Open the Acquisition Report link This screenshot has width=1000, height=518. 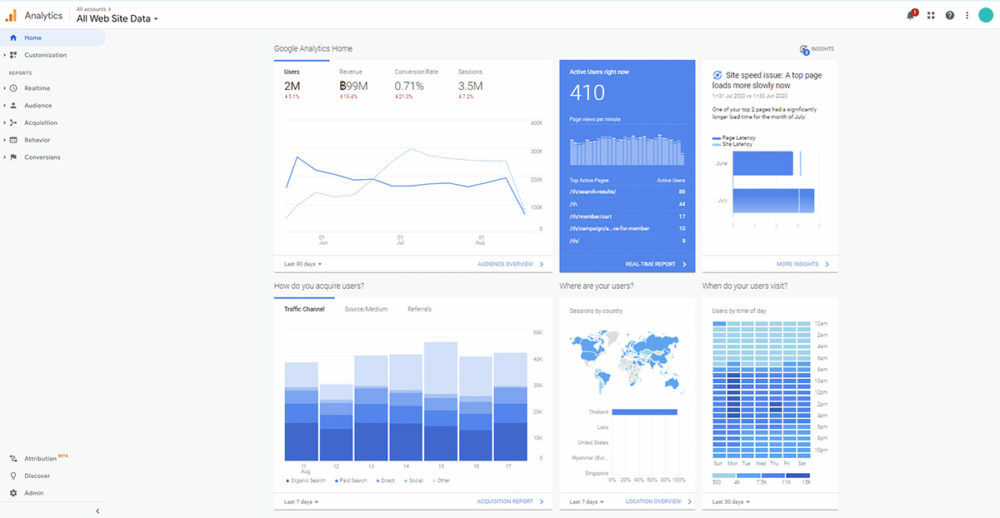(510, 501)
